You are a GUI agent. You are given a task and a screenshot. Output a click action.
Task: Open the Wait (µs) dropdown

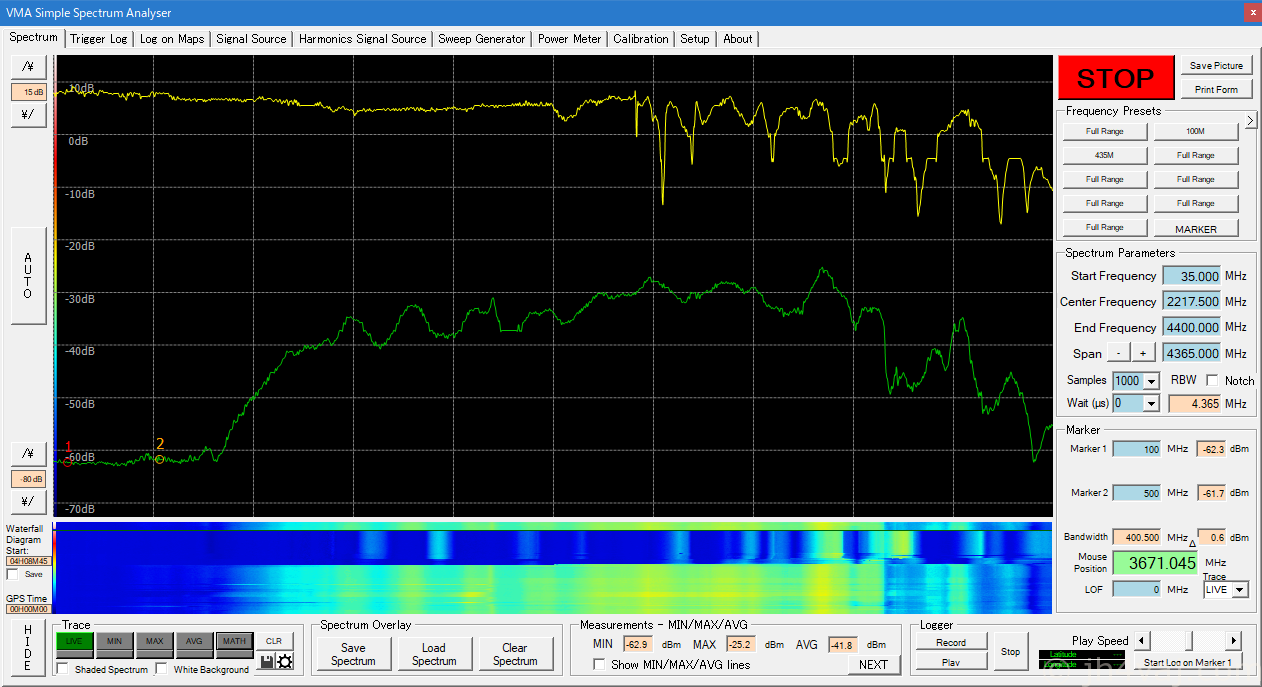click(1151, 404)
